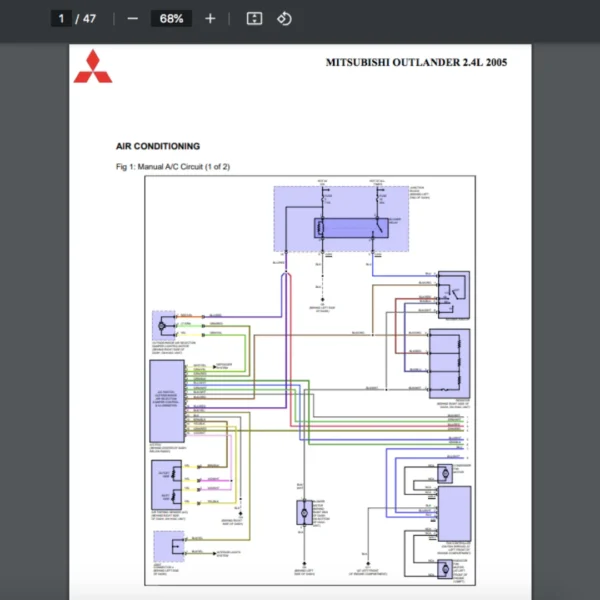Click the page number input field
The width and height of the screenshot is (600, 600).
pos(61,19)
